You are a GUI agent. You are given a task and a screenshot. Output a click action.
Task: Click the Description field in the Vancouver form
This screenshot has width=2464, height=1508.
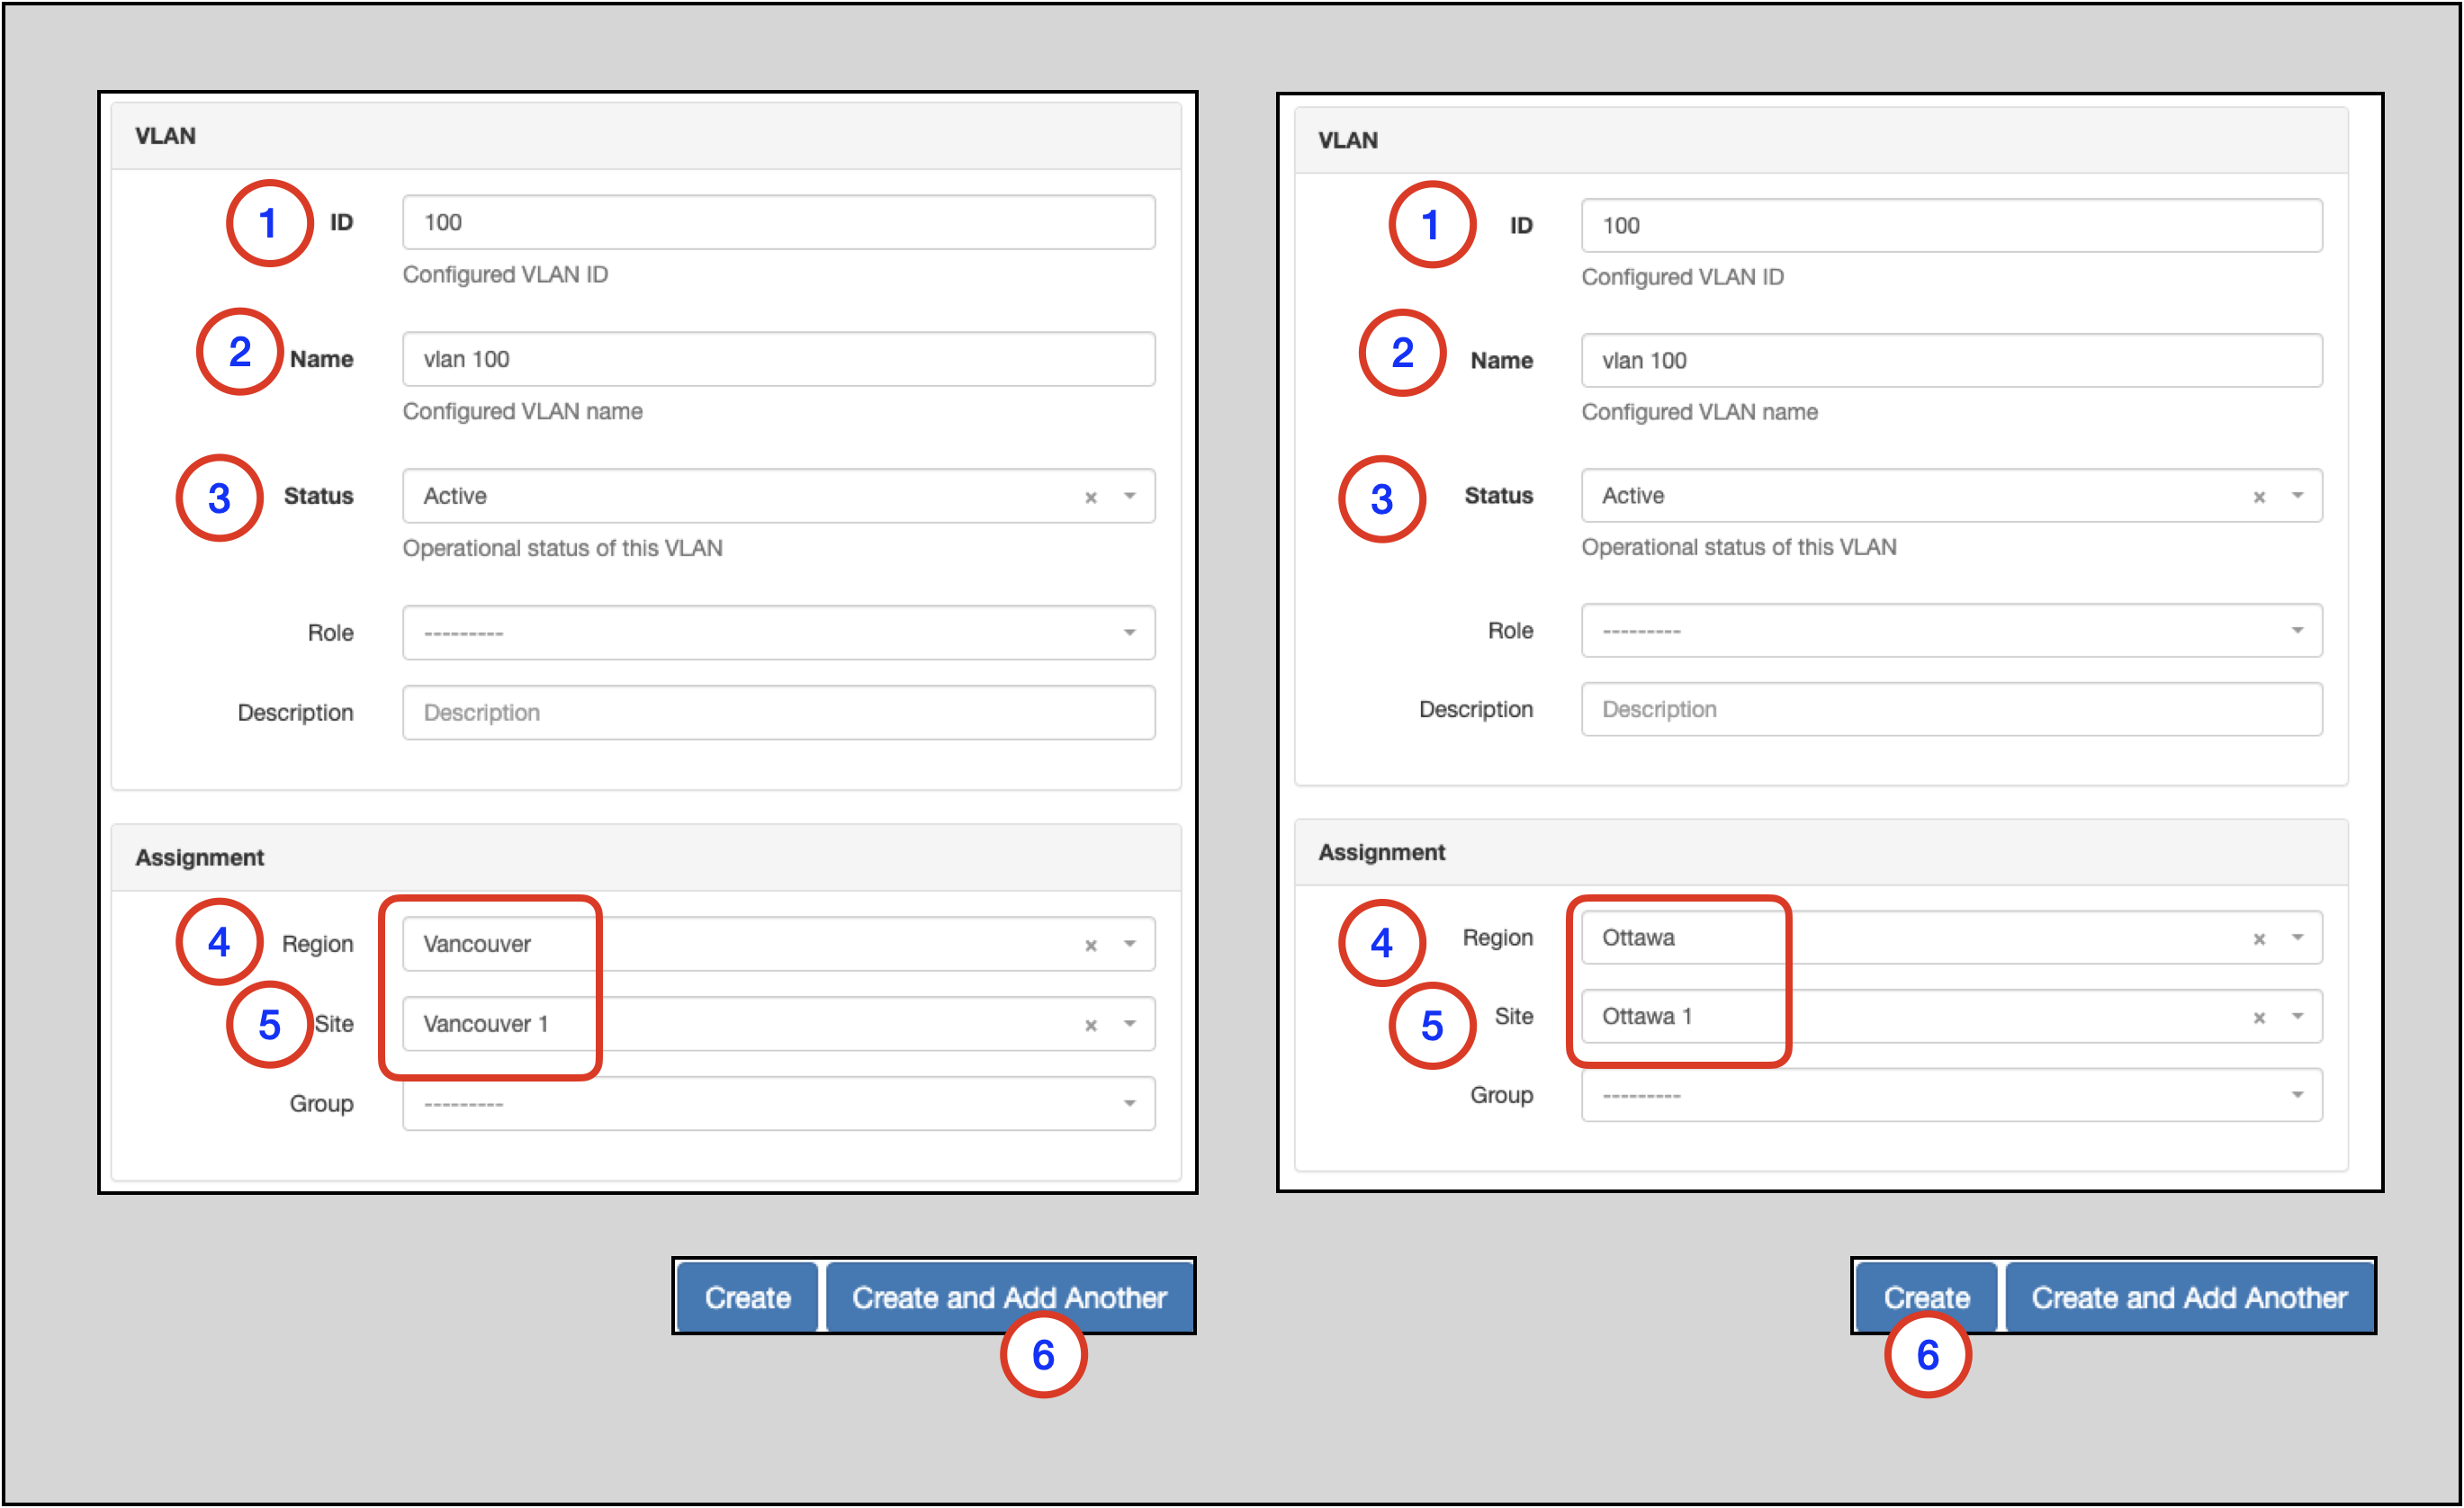[779, 712]
